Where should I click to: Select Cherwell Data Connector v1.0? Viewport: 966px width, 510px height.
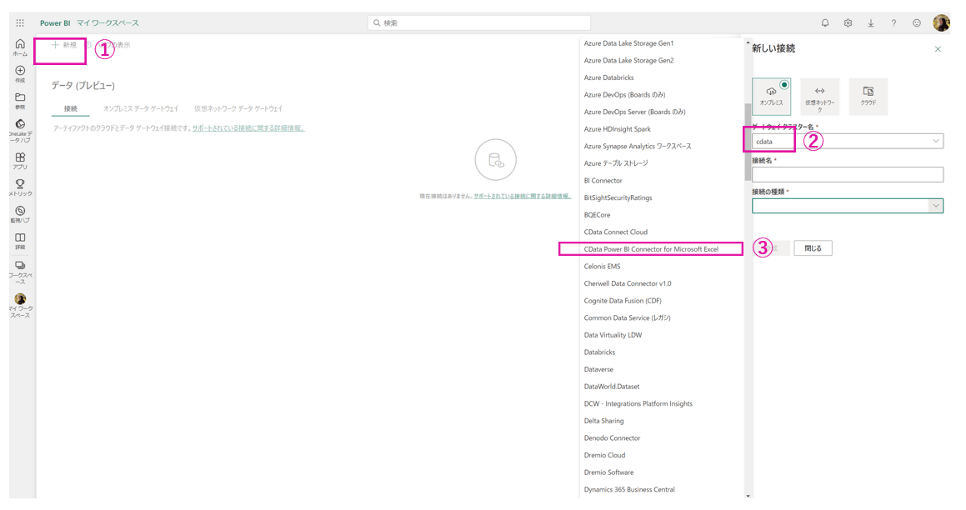tap(628, 284)
